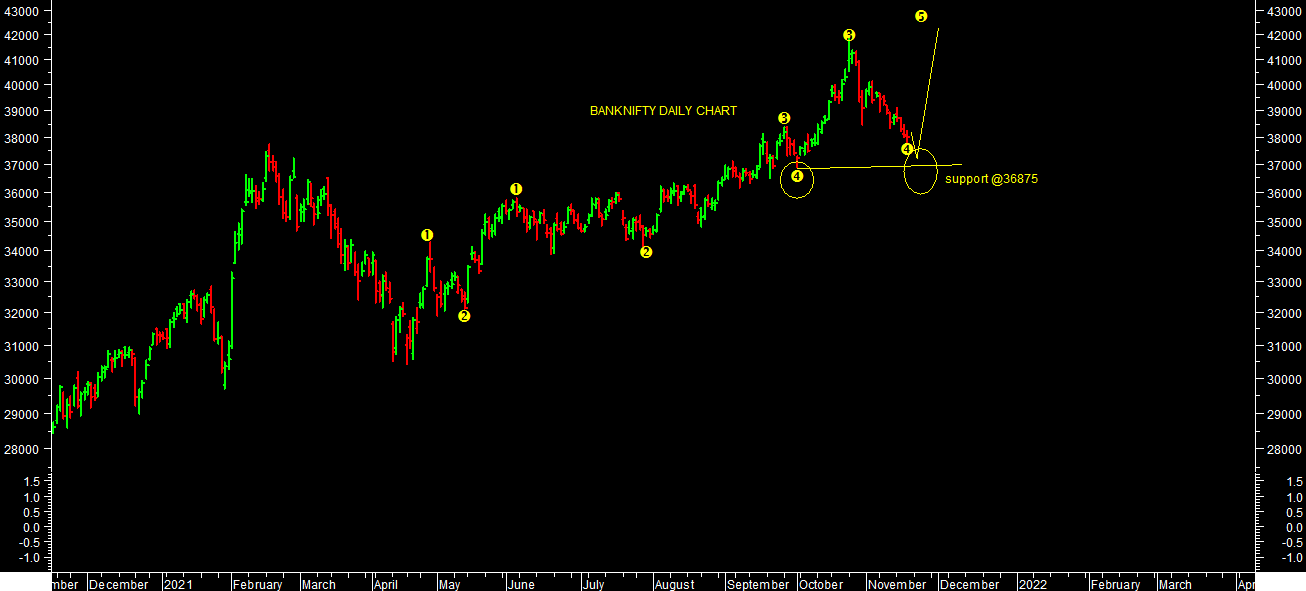Click the wave 5 marker atop the projection line
Image resolution: width=1306 pixels, height=591 pixels.
click(x=921, y=16)
